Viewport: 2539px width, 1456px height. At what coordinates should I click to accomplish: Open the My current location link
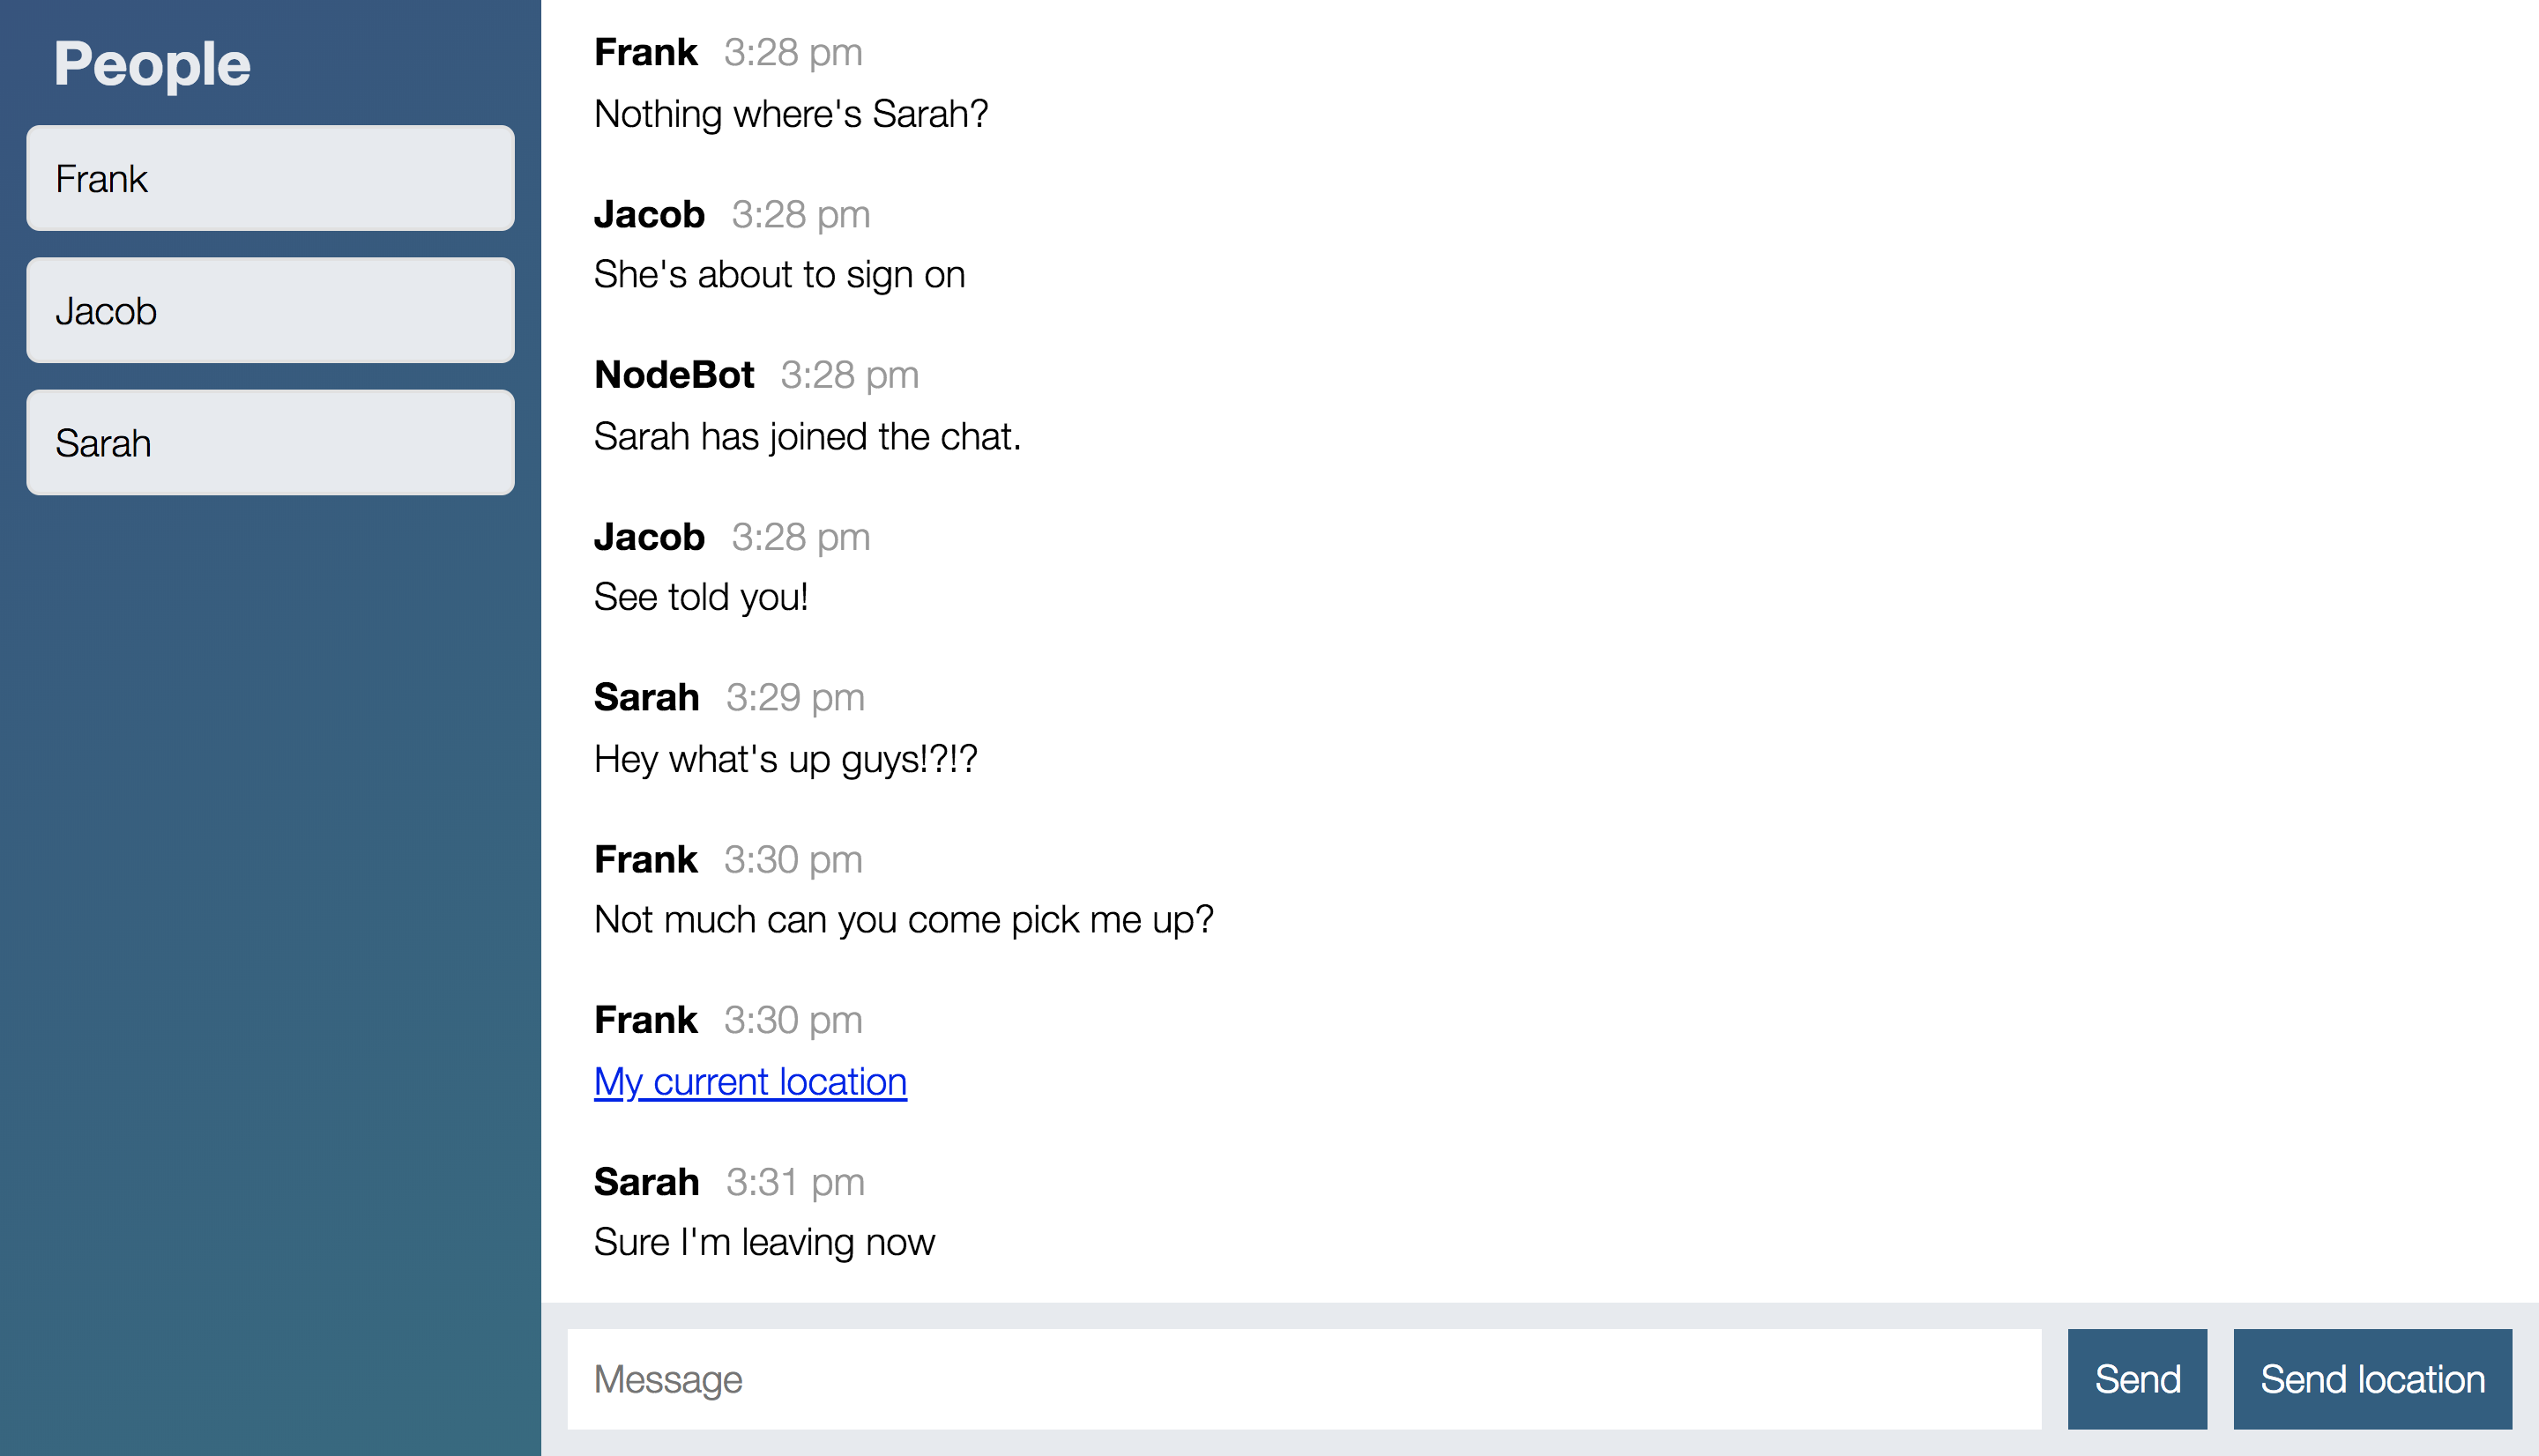point(750,1082)
